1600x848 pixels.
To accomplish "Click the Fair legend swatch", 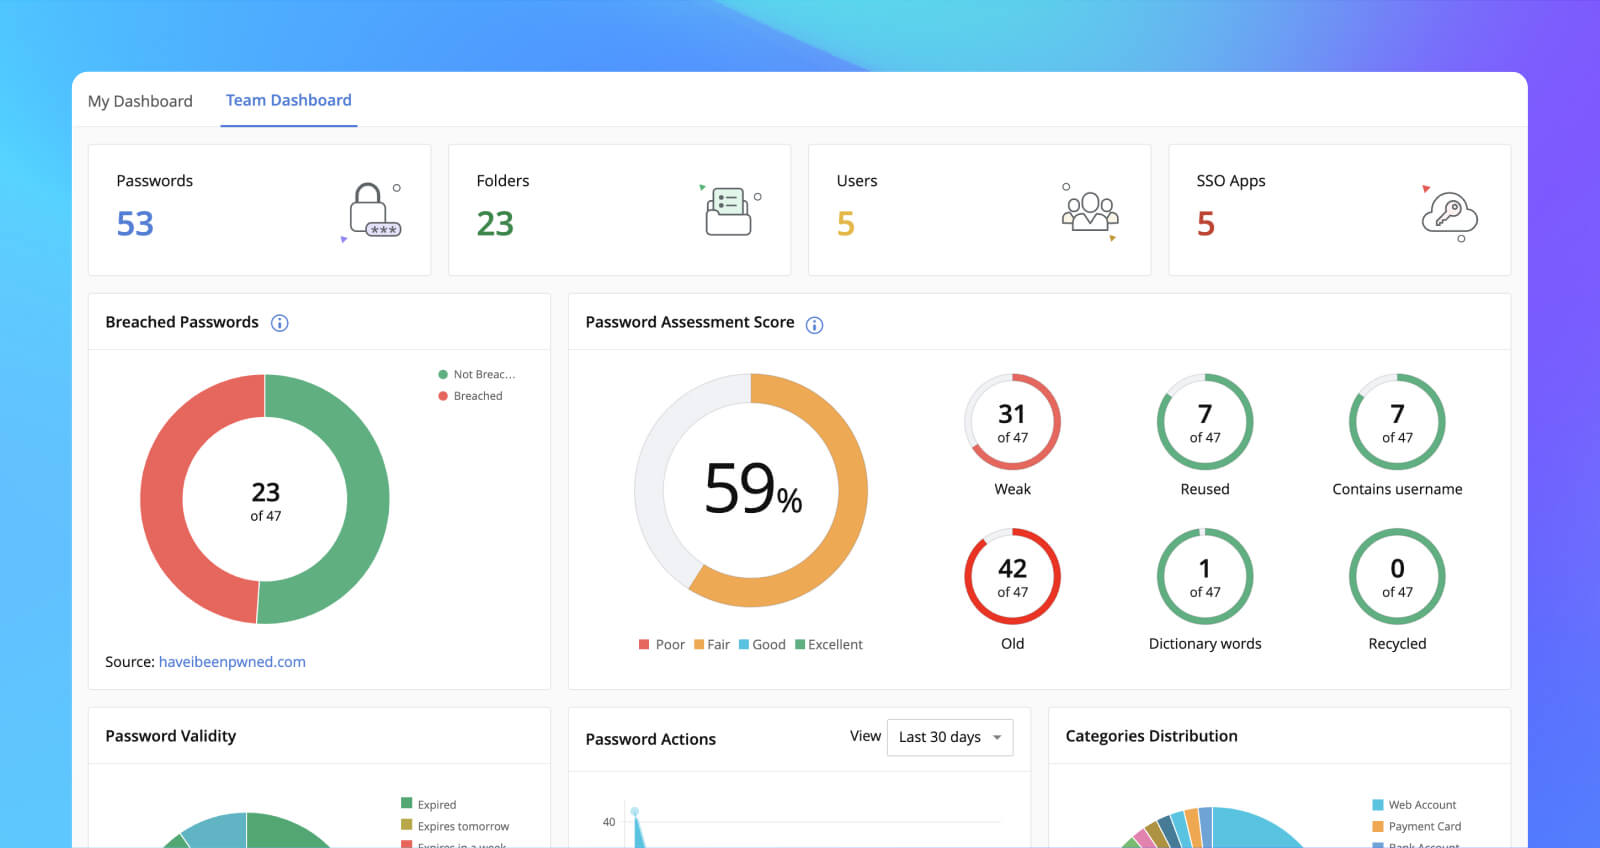I will point(700,645).
